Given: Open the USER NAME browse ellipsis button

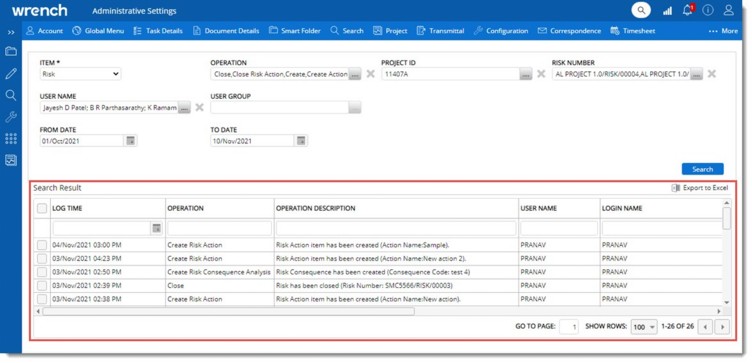Looking at the screenshot, I should 184,108.
